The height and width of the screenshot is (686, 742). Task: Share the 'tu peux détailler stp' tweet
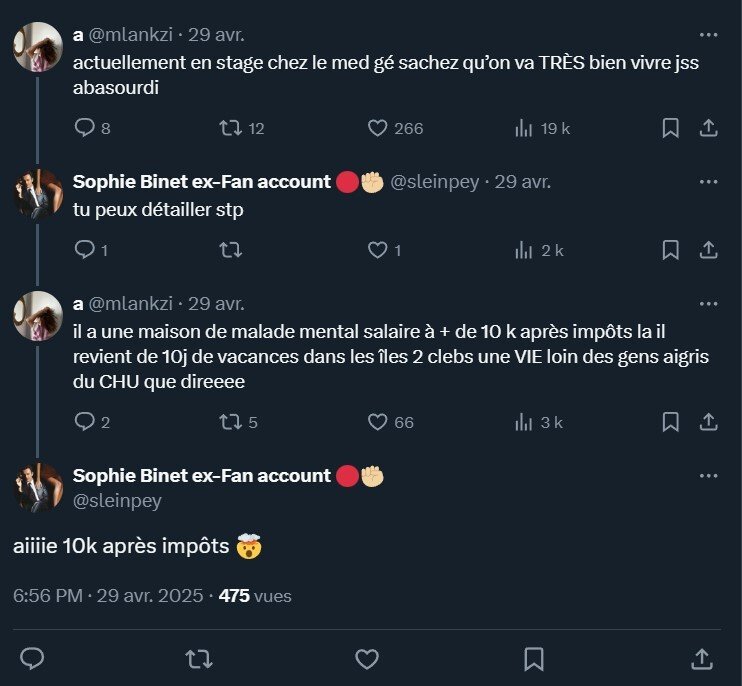707,250
